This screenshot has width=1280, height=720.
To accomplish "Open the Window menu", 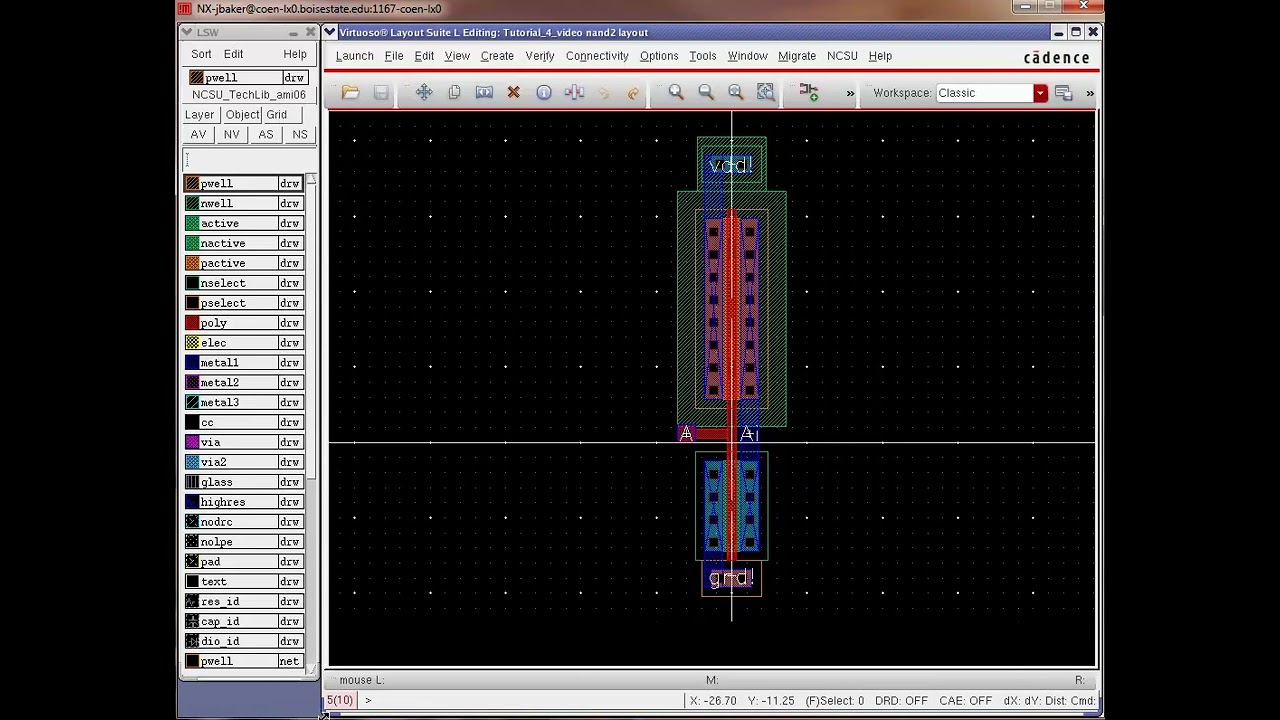I will (x=747, y=56).
